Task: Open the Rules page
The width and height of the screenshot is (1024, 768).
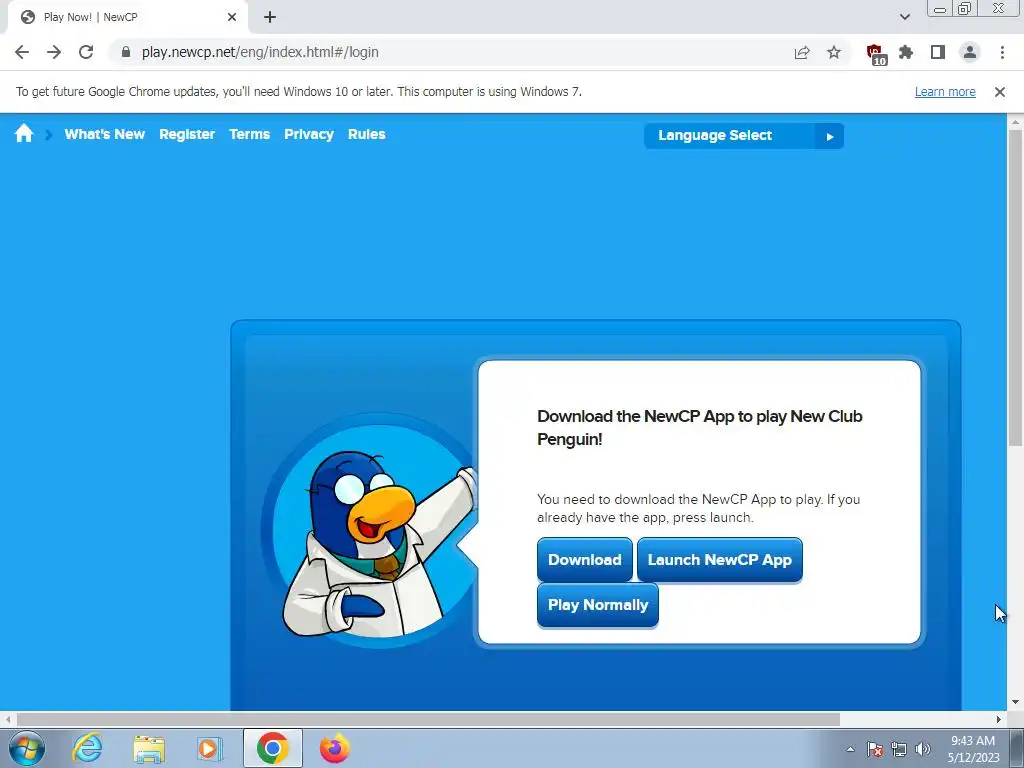Action: (x=366, y=134)
